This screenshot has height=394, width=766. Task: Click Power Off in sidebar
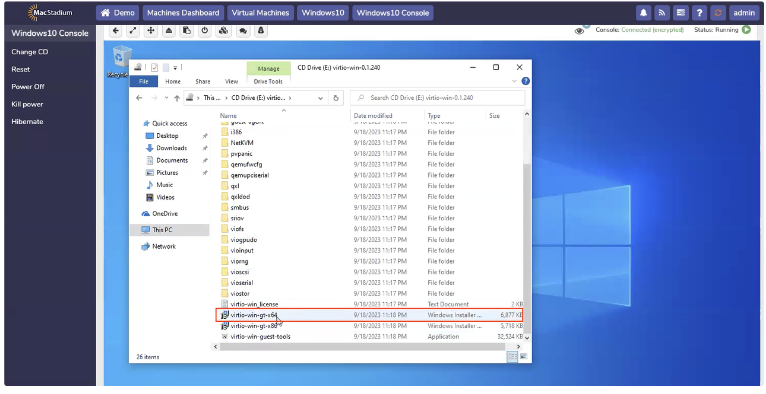[x=28, y=86]
